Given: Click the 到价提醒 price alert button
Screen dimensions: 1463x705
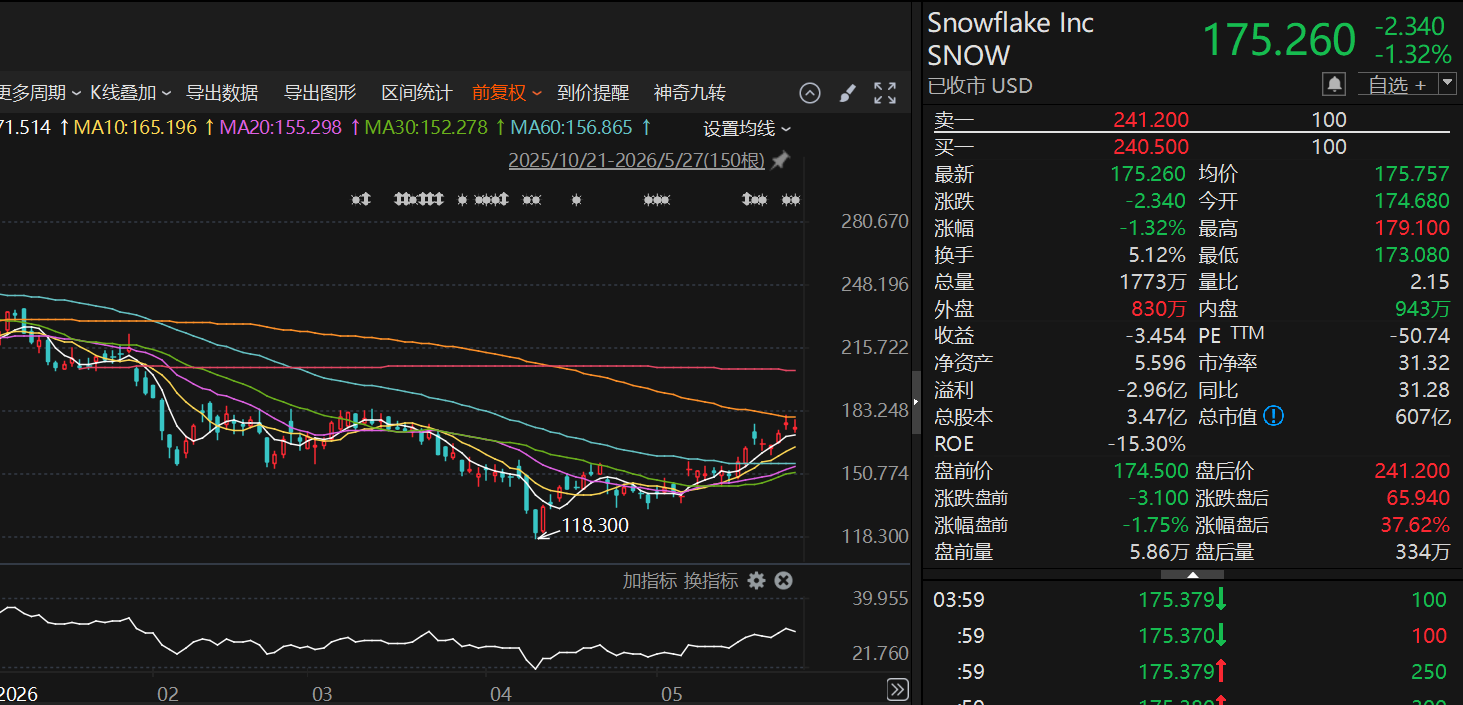Looking at the screenshot, I should coord(593,93).
